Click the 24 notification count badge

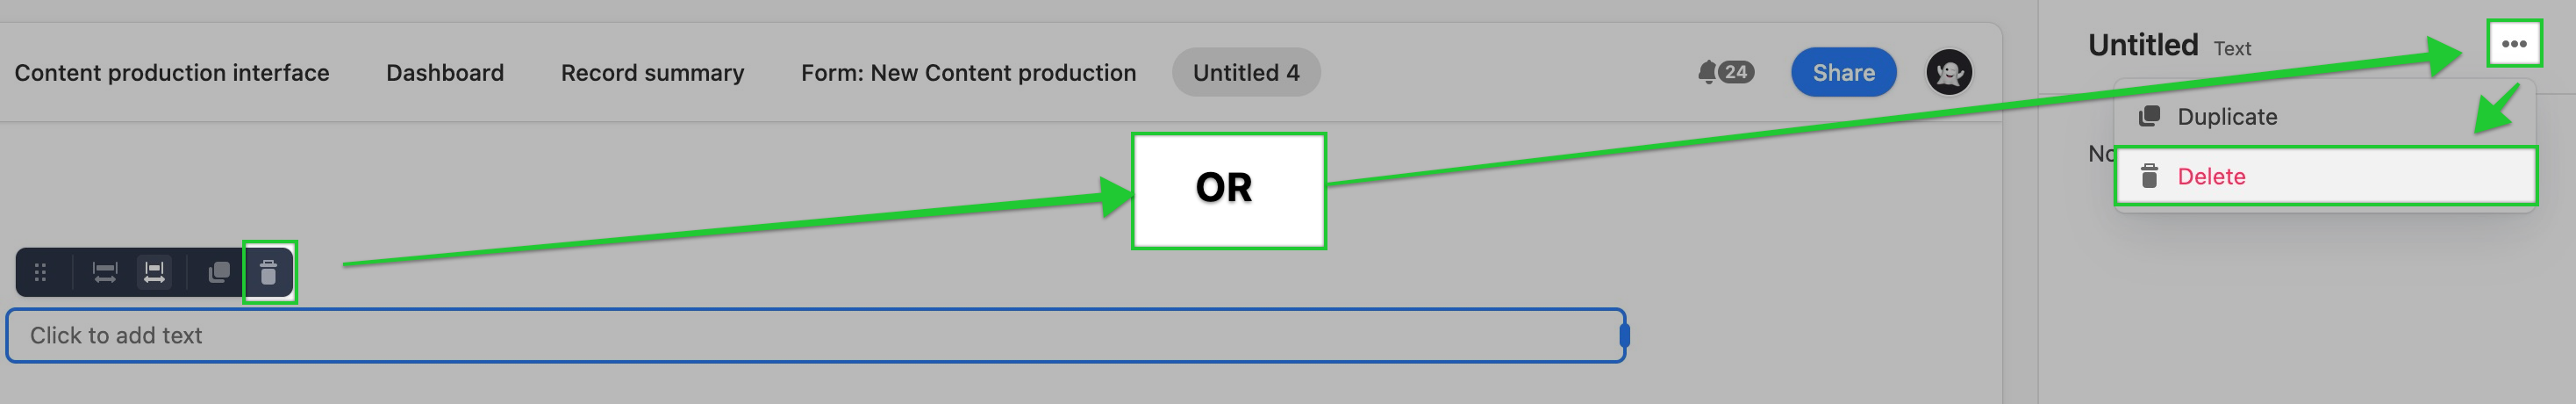coord(1736,72)
